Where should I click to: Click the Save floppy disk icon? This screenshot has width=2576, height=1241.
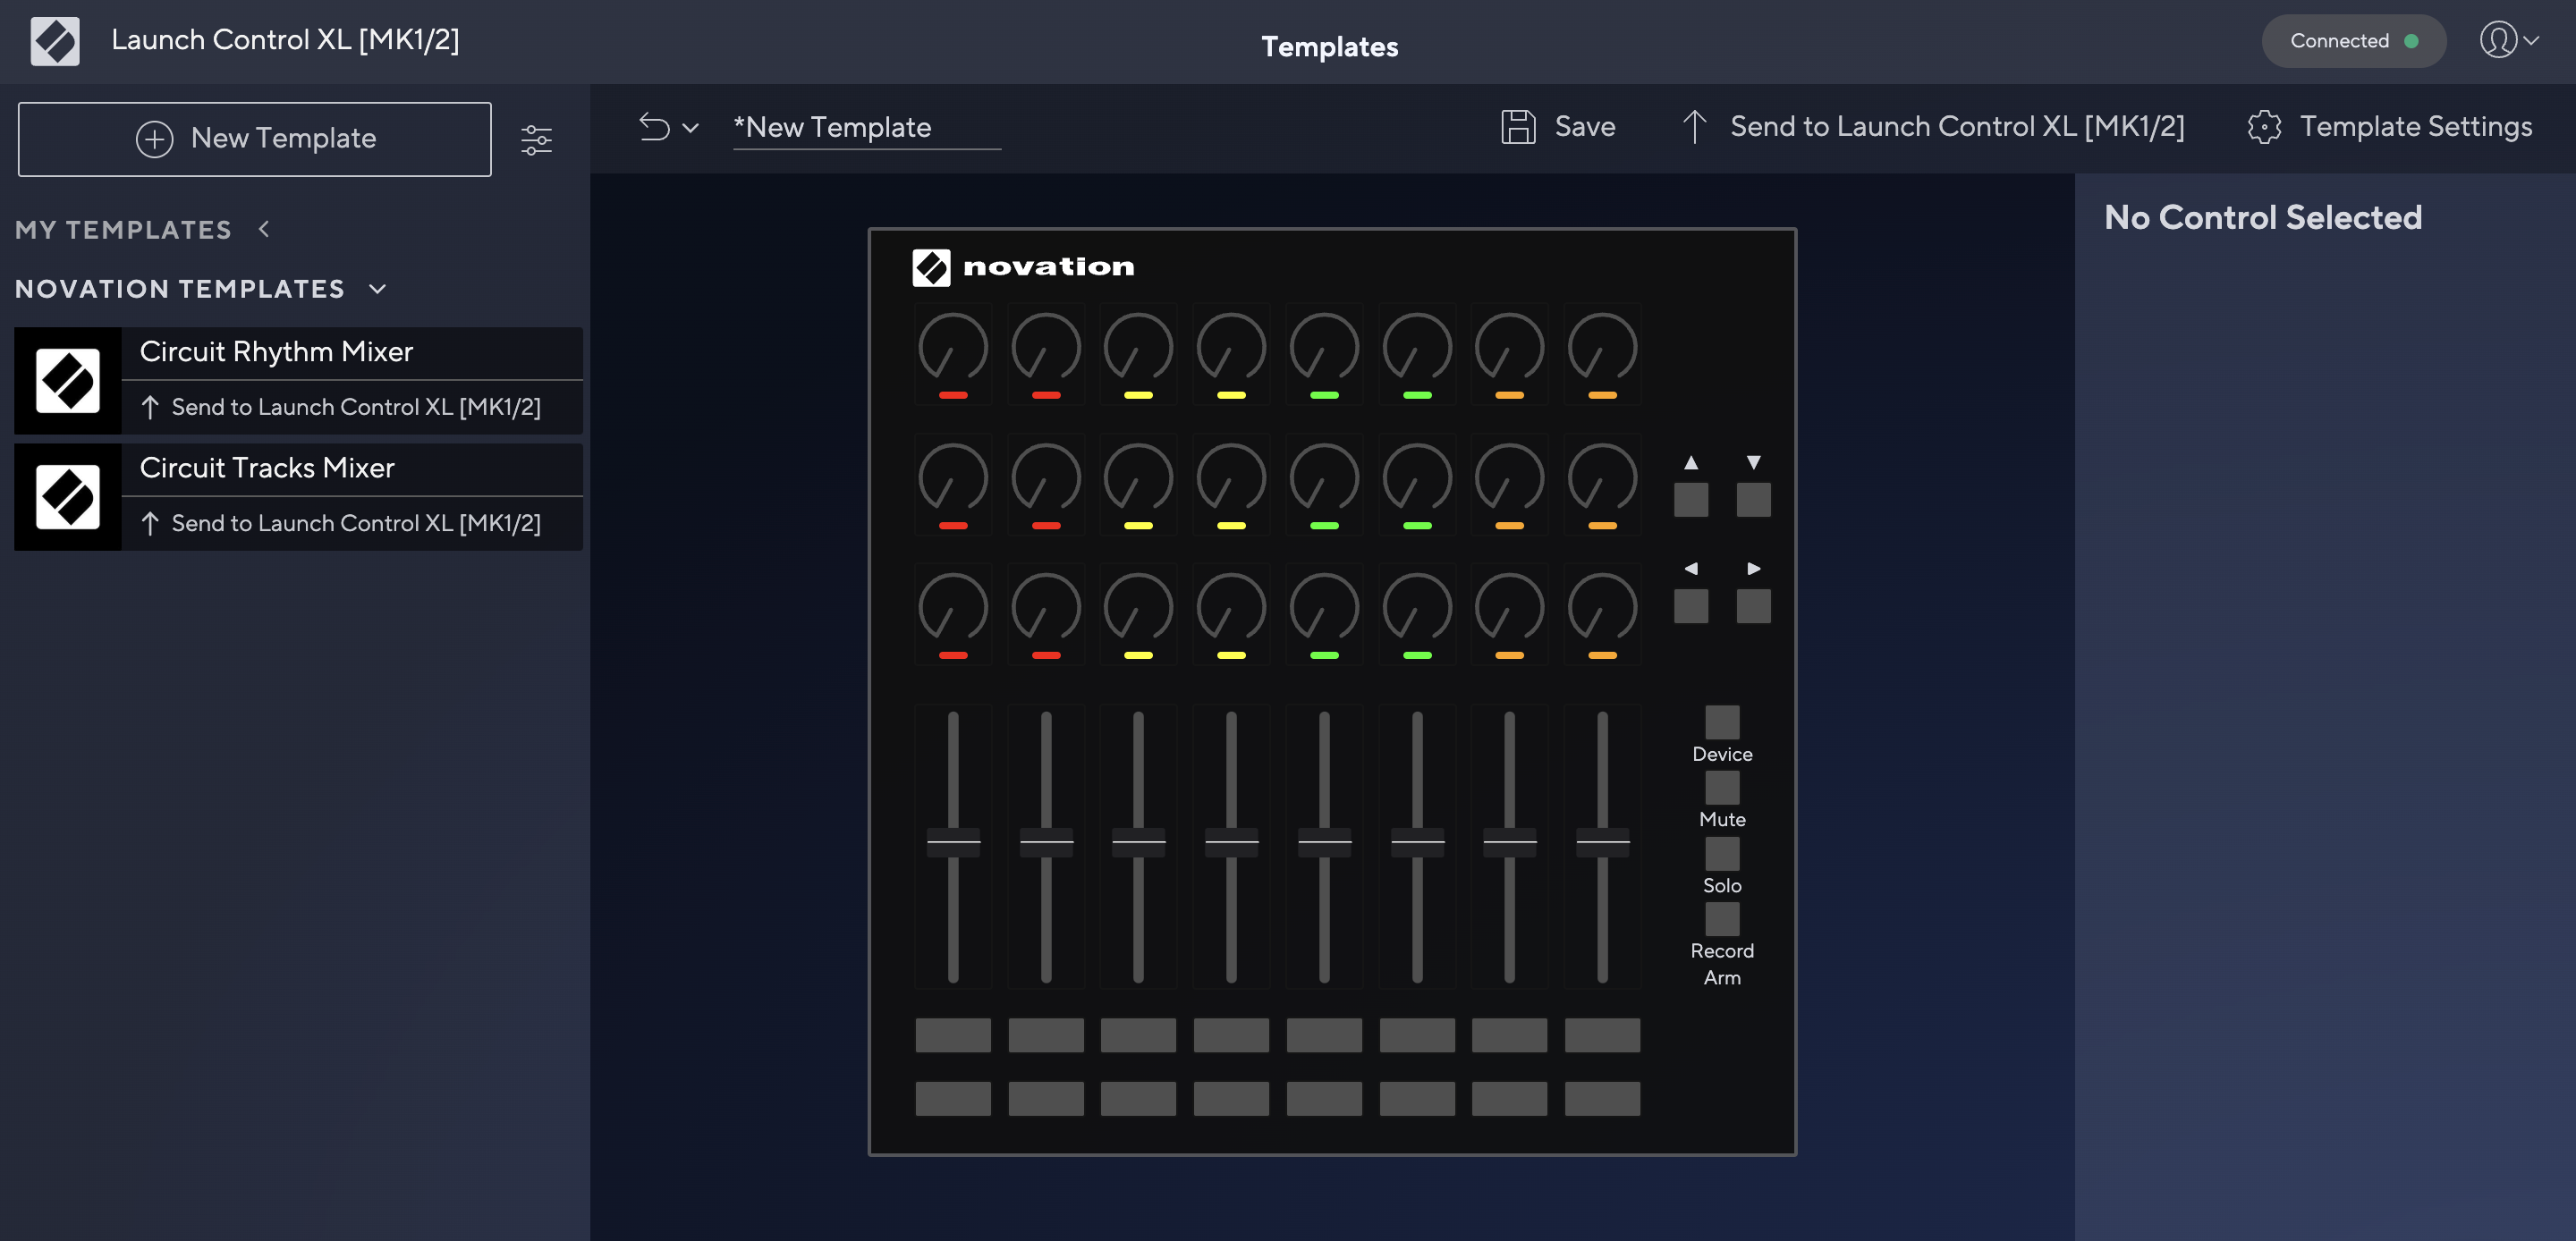pyautogui.click(x=1518, y=127)
